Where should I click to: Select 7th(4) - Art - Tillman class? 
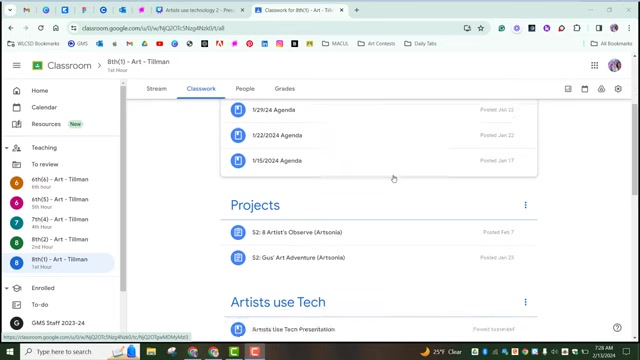[x=60, y=223]
